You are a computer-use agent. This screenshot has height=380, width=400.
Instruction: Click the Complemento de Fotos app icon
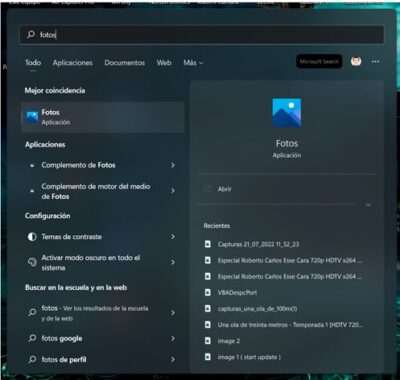pyautogui.click(x=32, y=166)
